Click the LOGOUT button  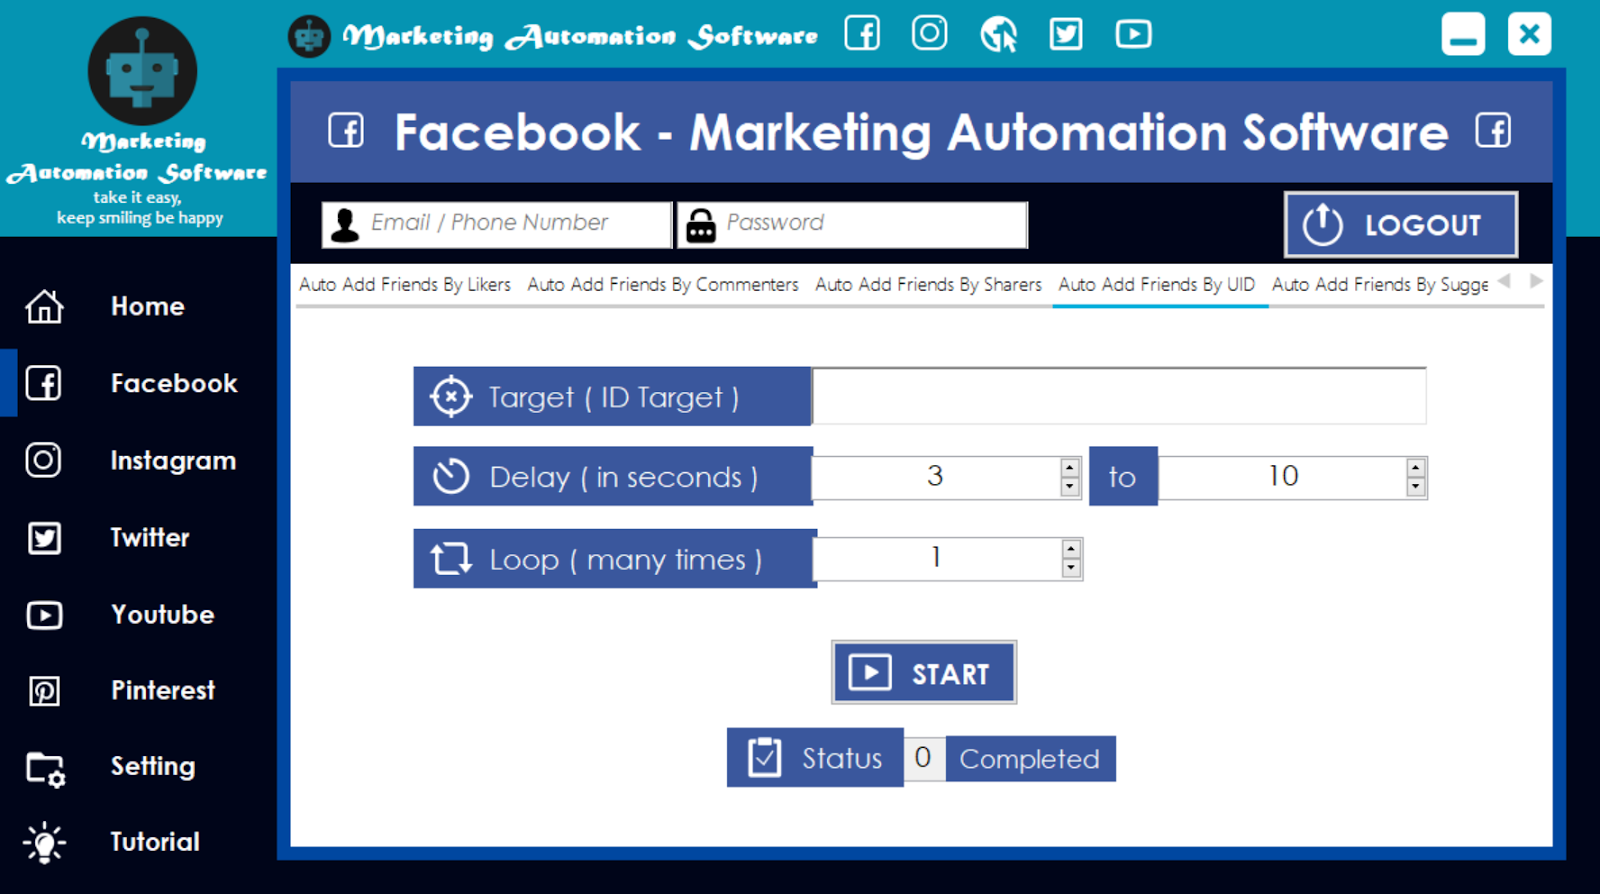[x=1400, y=224]
